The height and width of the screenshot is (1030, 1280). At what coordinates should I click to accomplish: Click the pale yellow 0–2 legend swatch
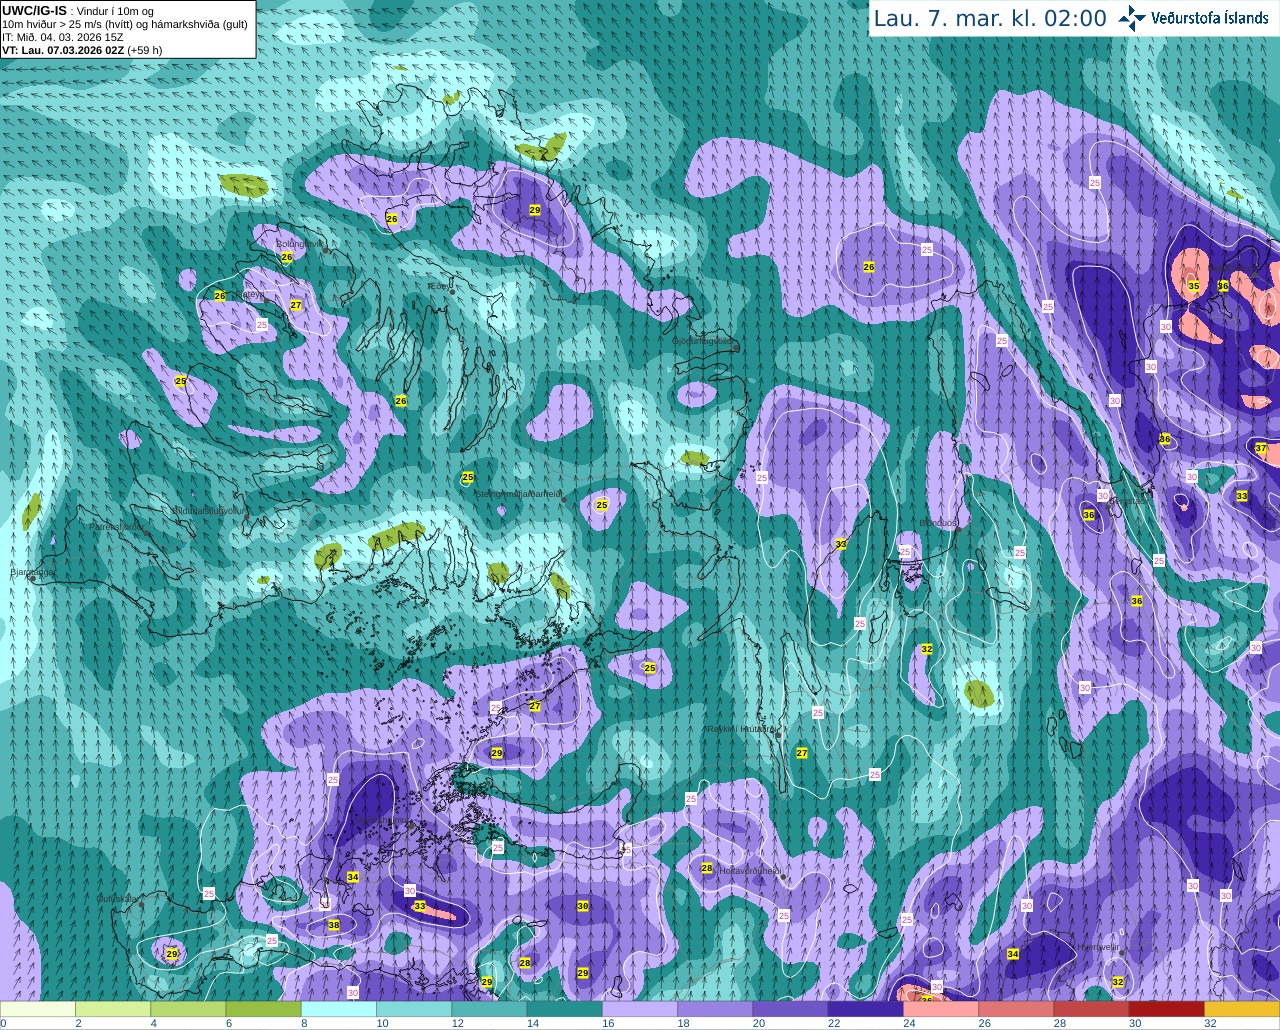(x=38, y=1009)
